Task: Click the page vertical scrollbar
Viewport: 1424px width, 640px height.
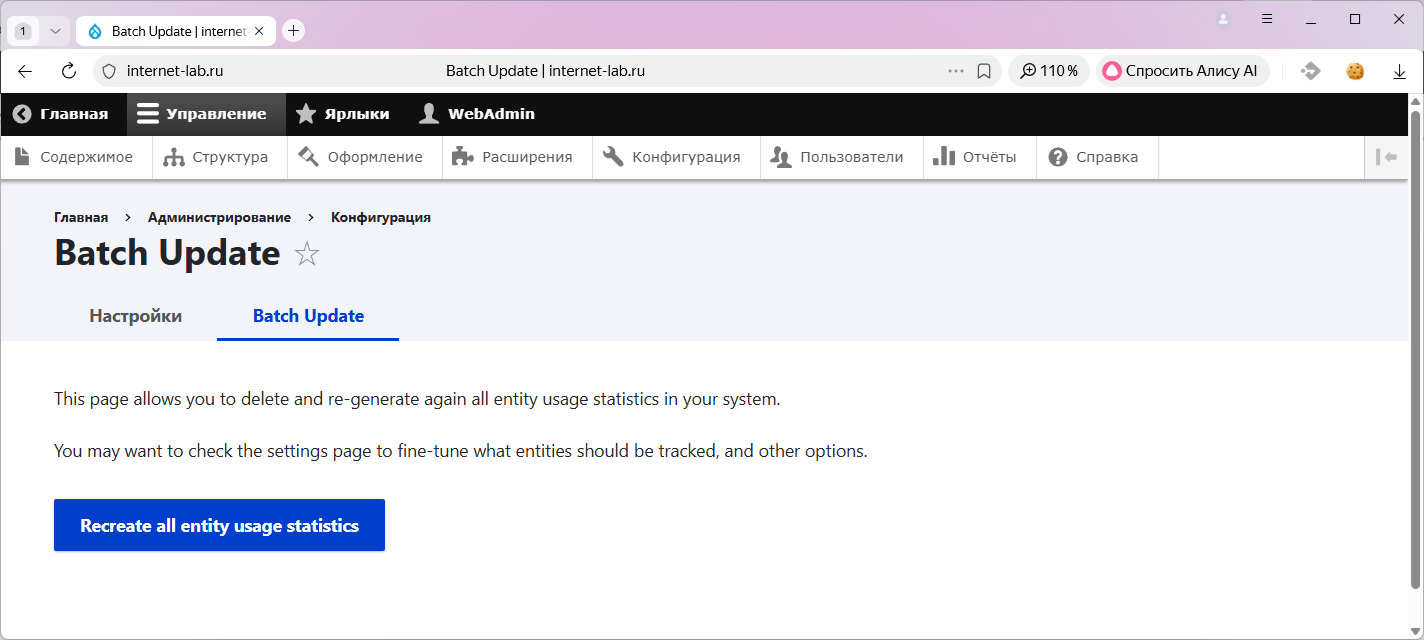Action: pos(1415,350)
